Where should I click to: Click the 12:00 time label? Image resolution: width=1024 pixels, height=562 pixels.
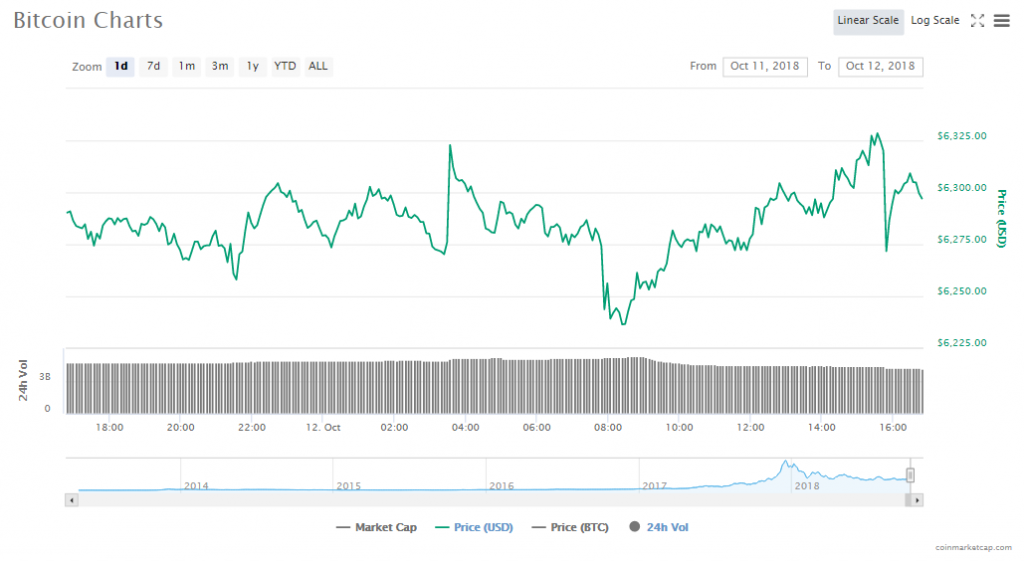pyautogui.click(x=750, y=428)
